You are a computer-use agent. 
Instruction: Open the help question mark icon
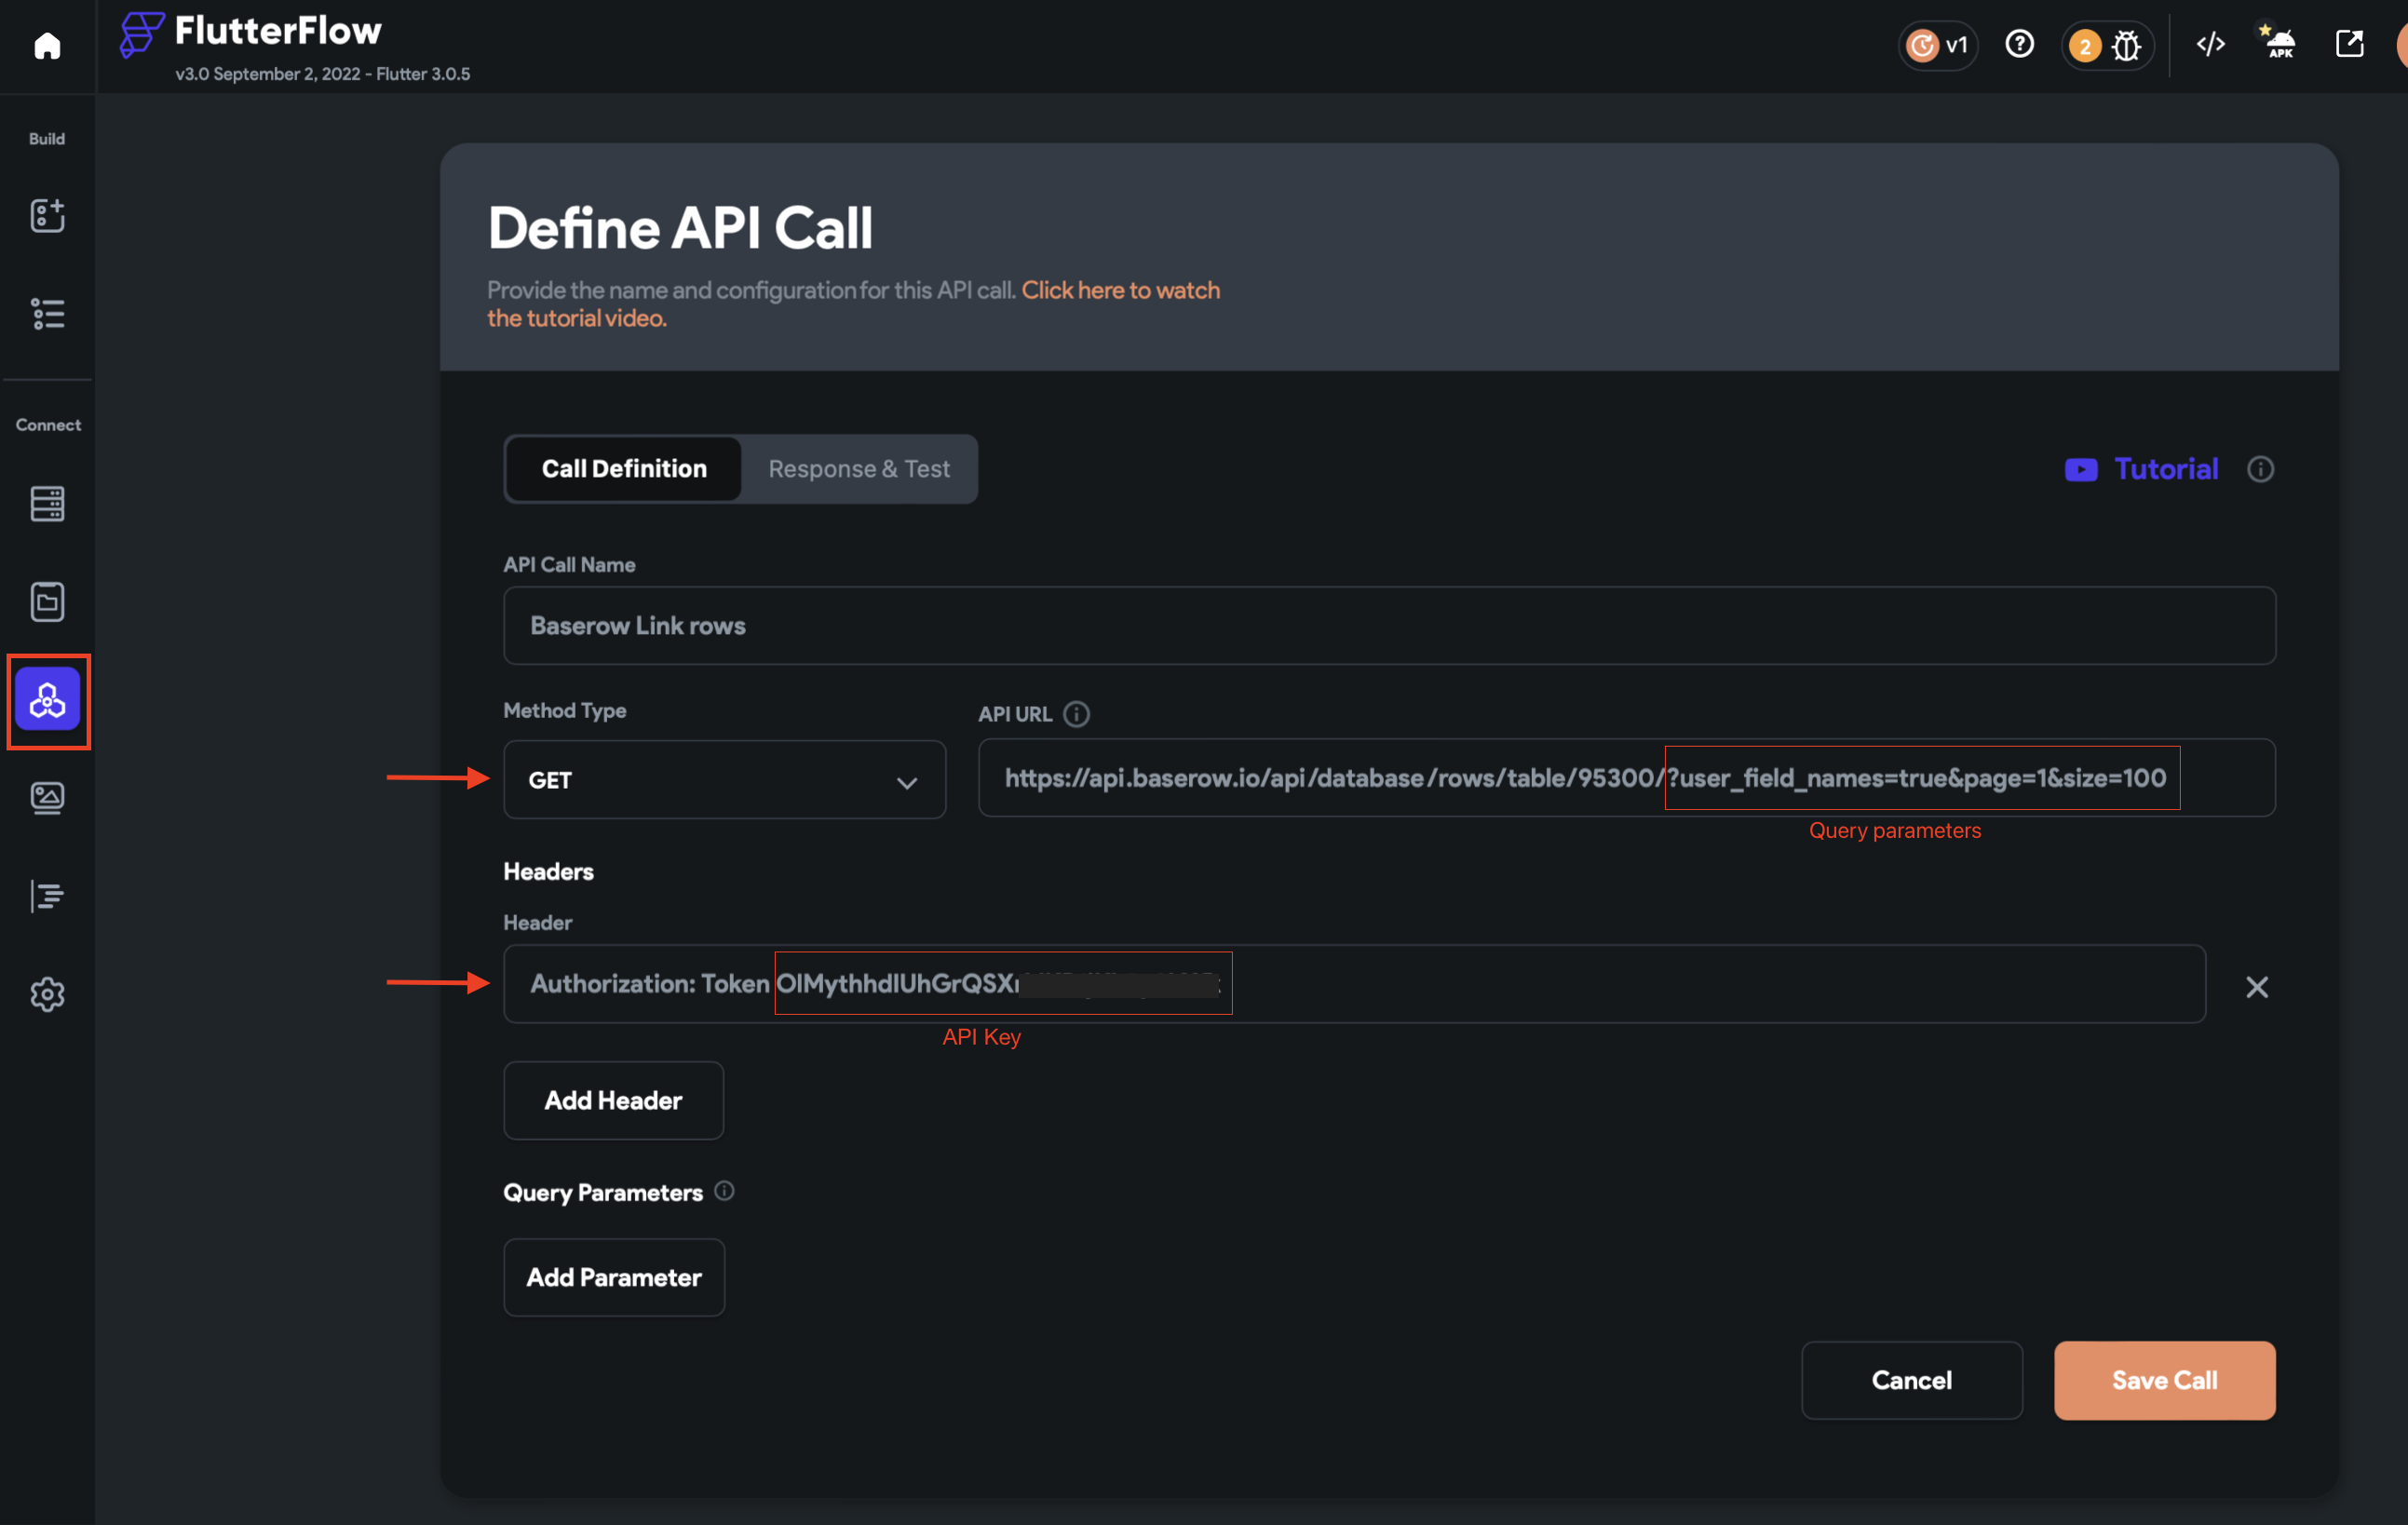pos(2019,45)
